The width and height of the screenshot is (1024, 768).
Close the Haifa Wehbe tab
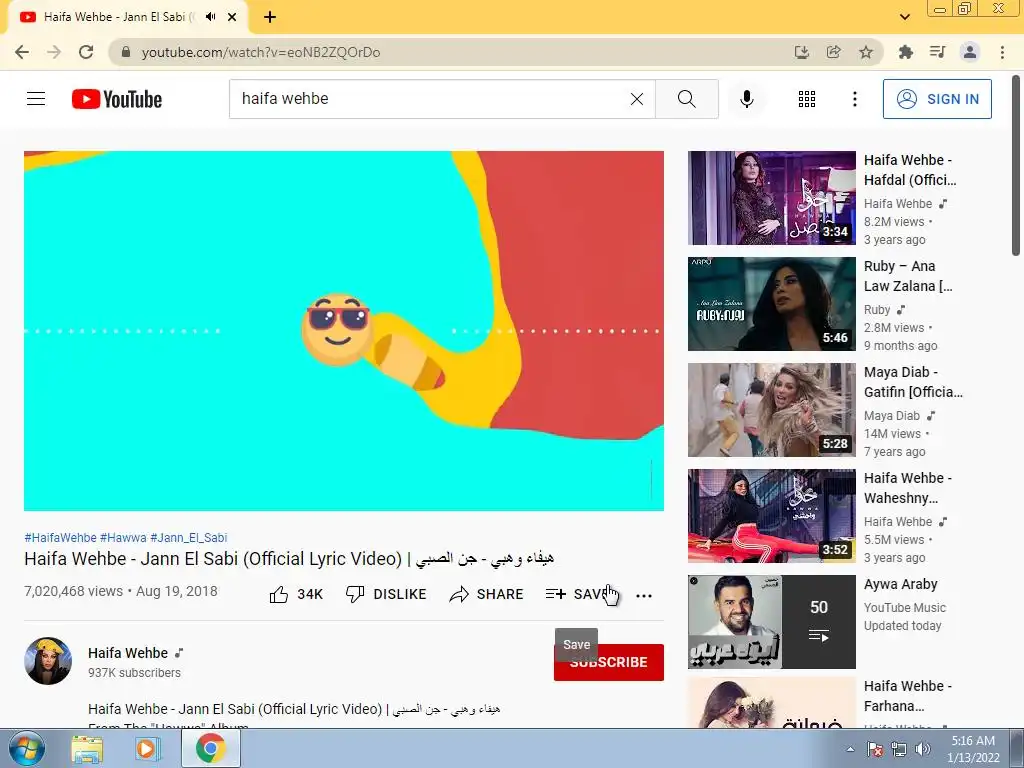pos(232,17)
